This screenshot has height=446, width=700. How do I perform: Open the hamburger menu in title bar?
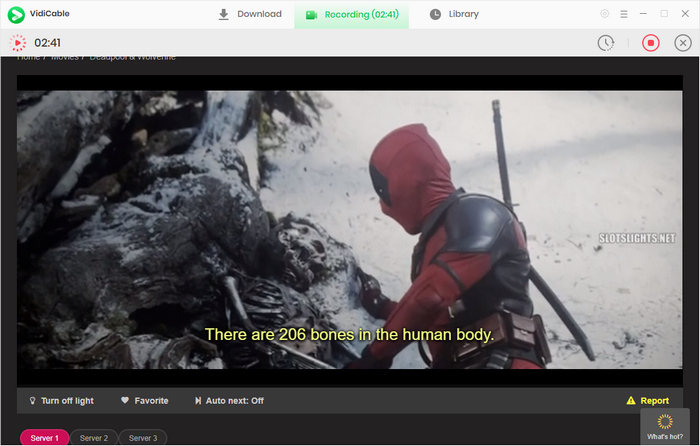624,14
